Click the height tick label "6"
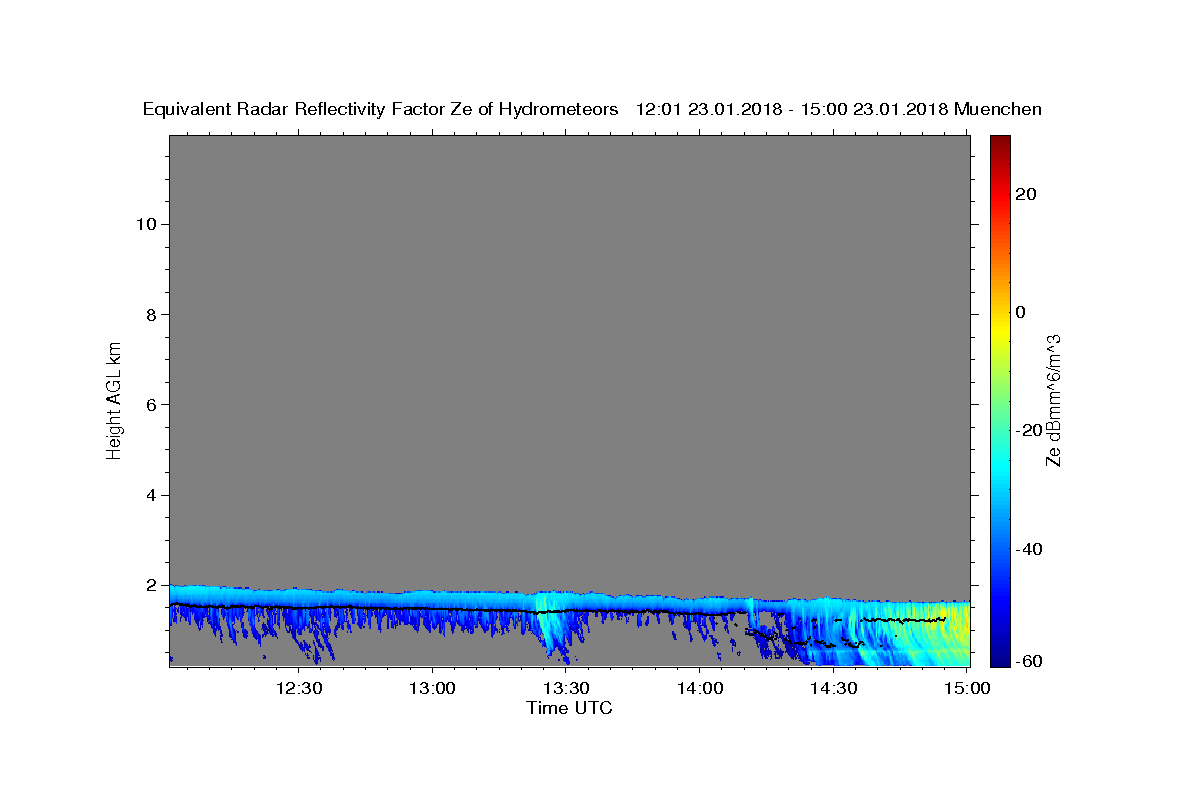The height and width of the screenshot is (800, 1200). click(153, 404)
